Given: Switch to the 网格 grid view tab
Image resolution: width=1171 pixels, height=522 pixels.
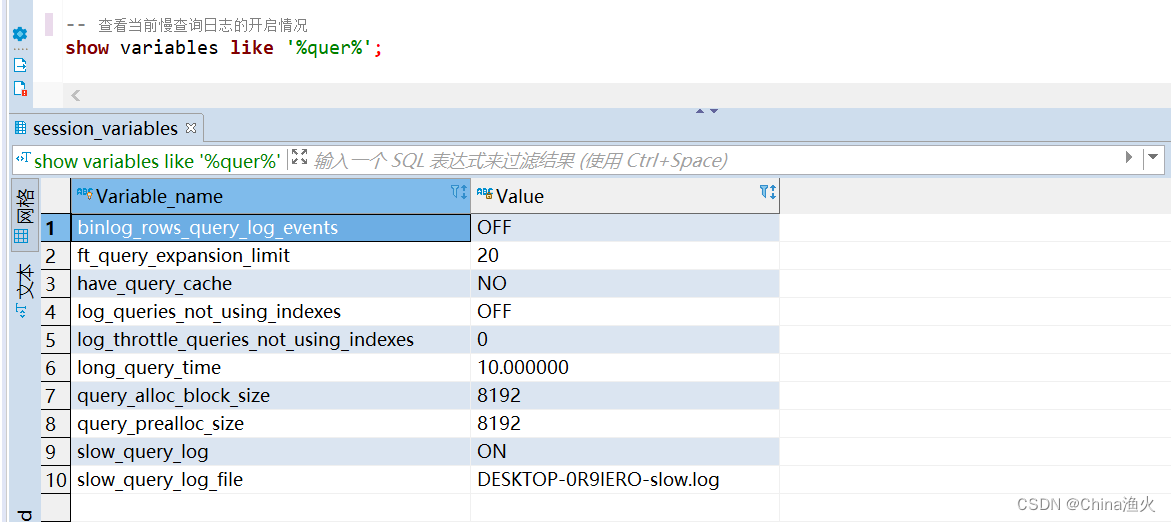Looking at the screenshot, I should (23, 216).
